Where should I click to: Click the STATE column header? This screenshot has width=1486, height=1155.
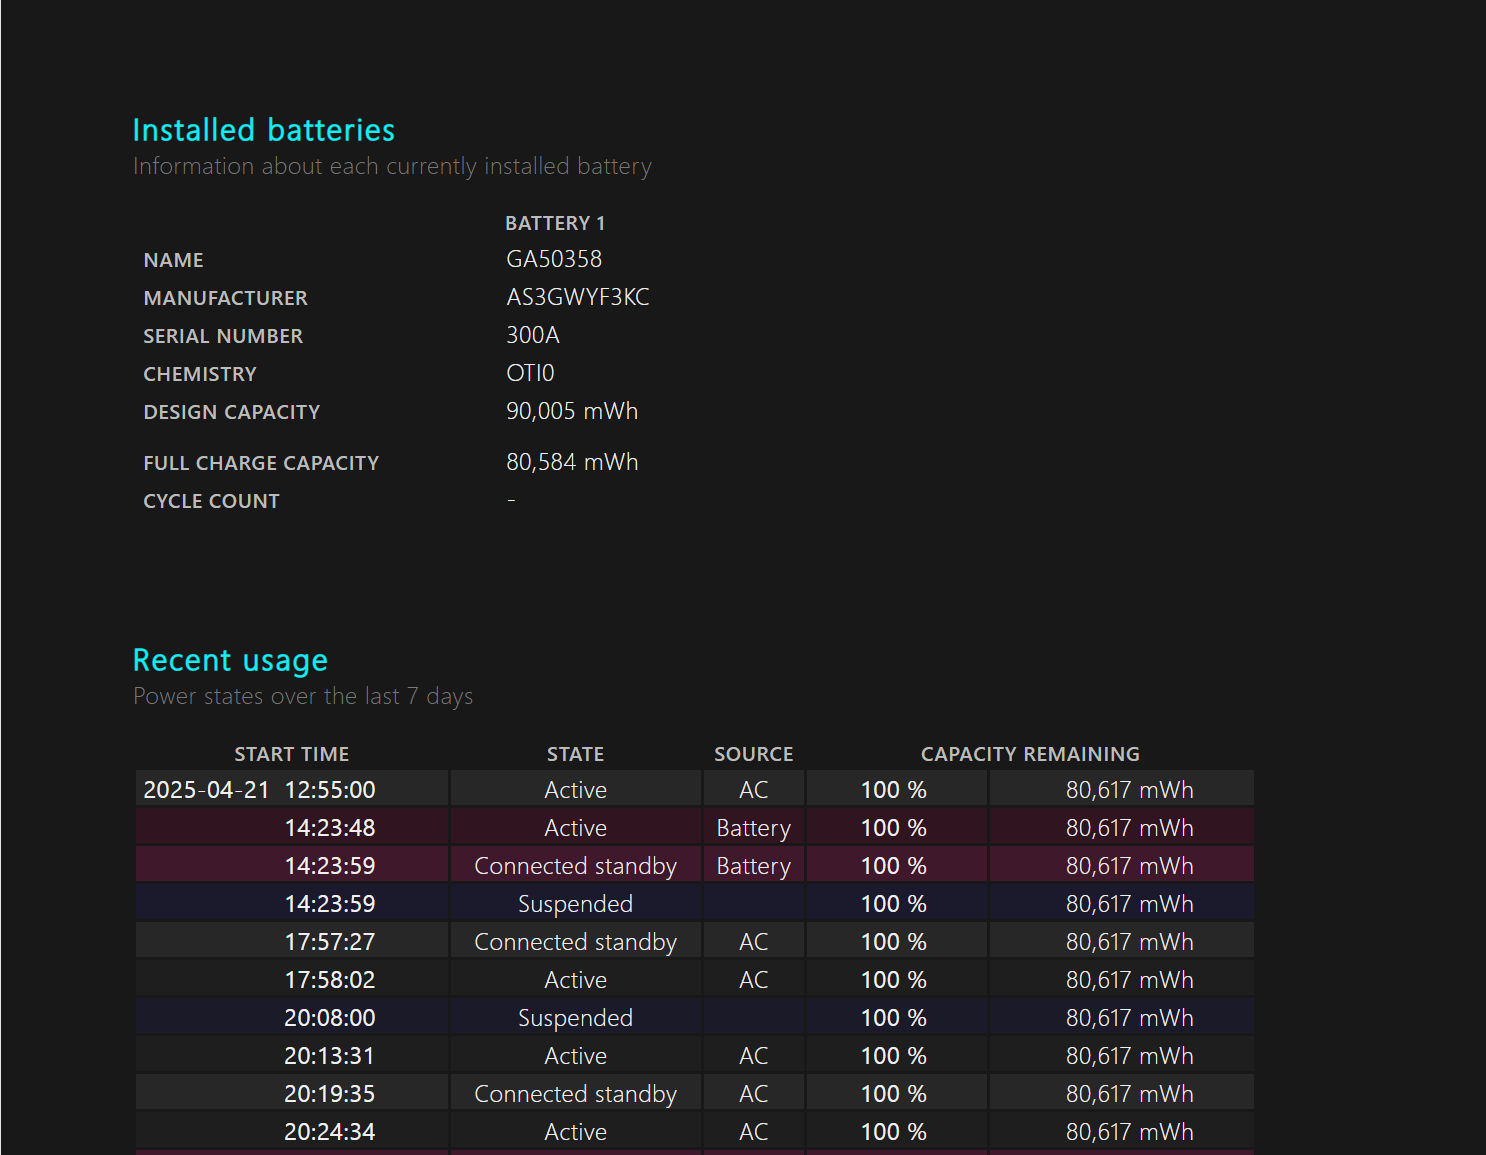click(x=576, y=754)
